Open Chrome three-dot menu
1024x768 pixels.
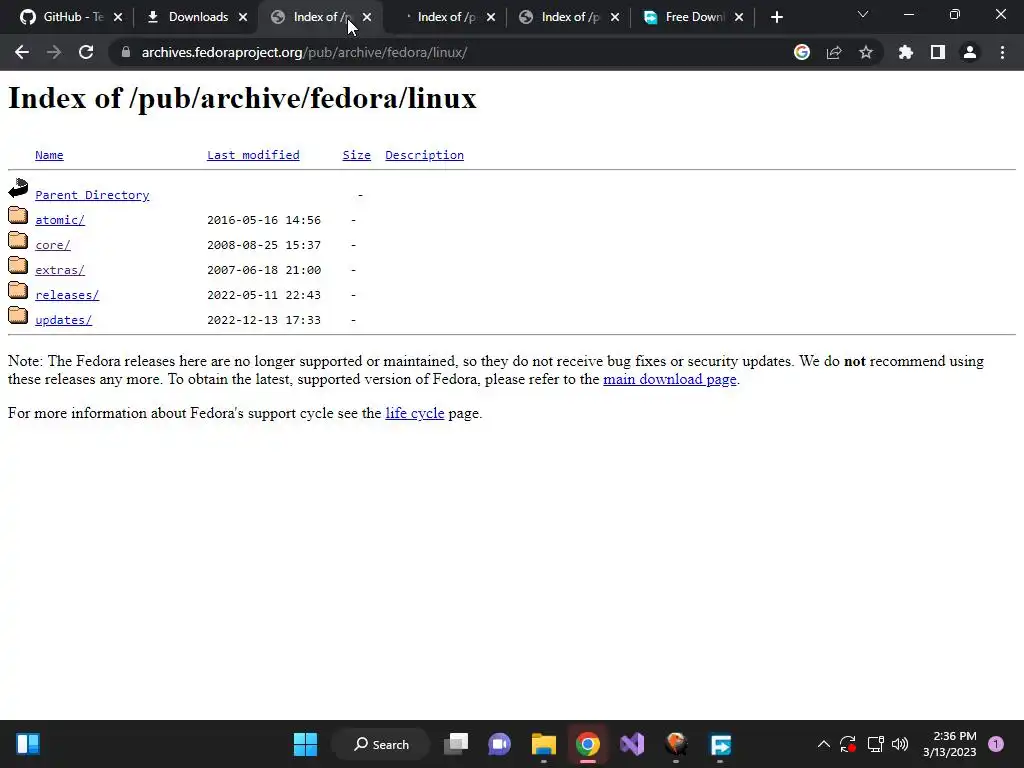tap(1002, 52)
